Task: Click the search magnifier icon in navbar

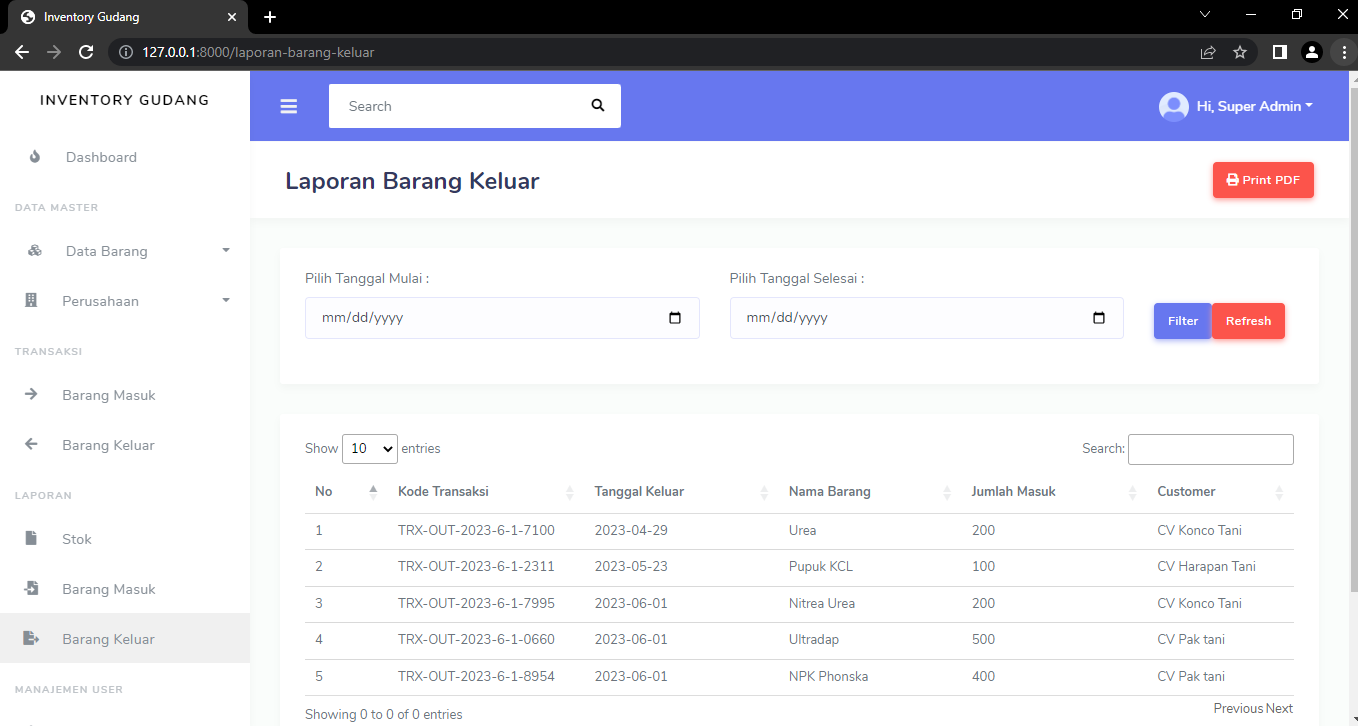Action: pos(597,105)
